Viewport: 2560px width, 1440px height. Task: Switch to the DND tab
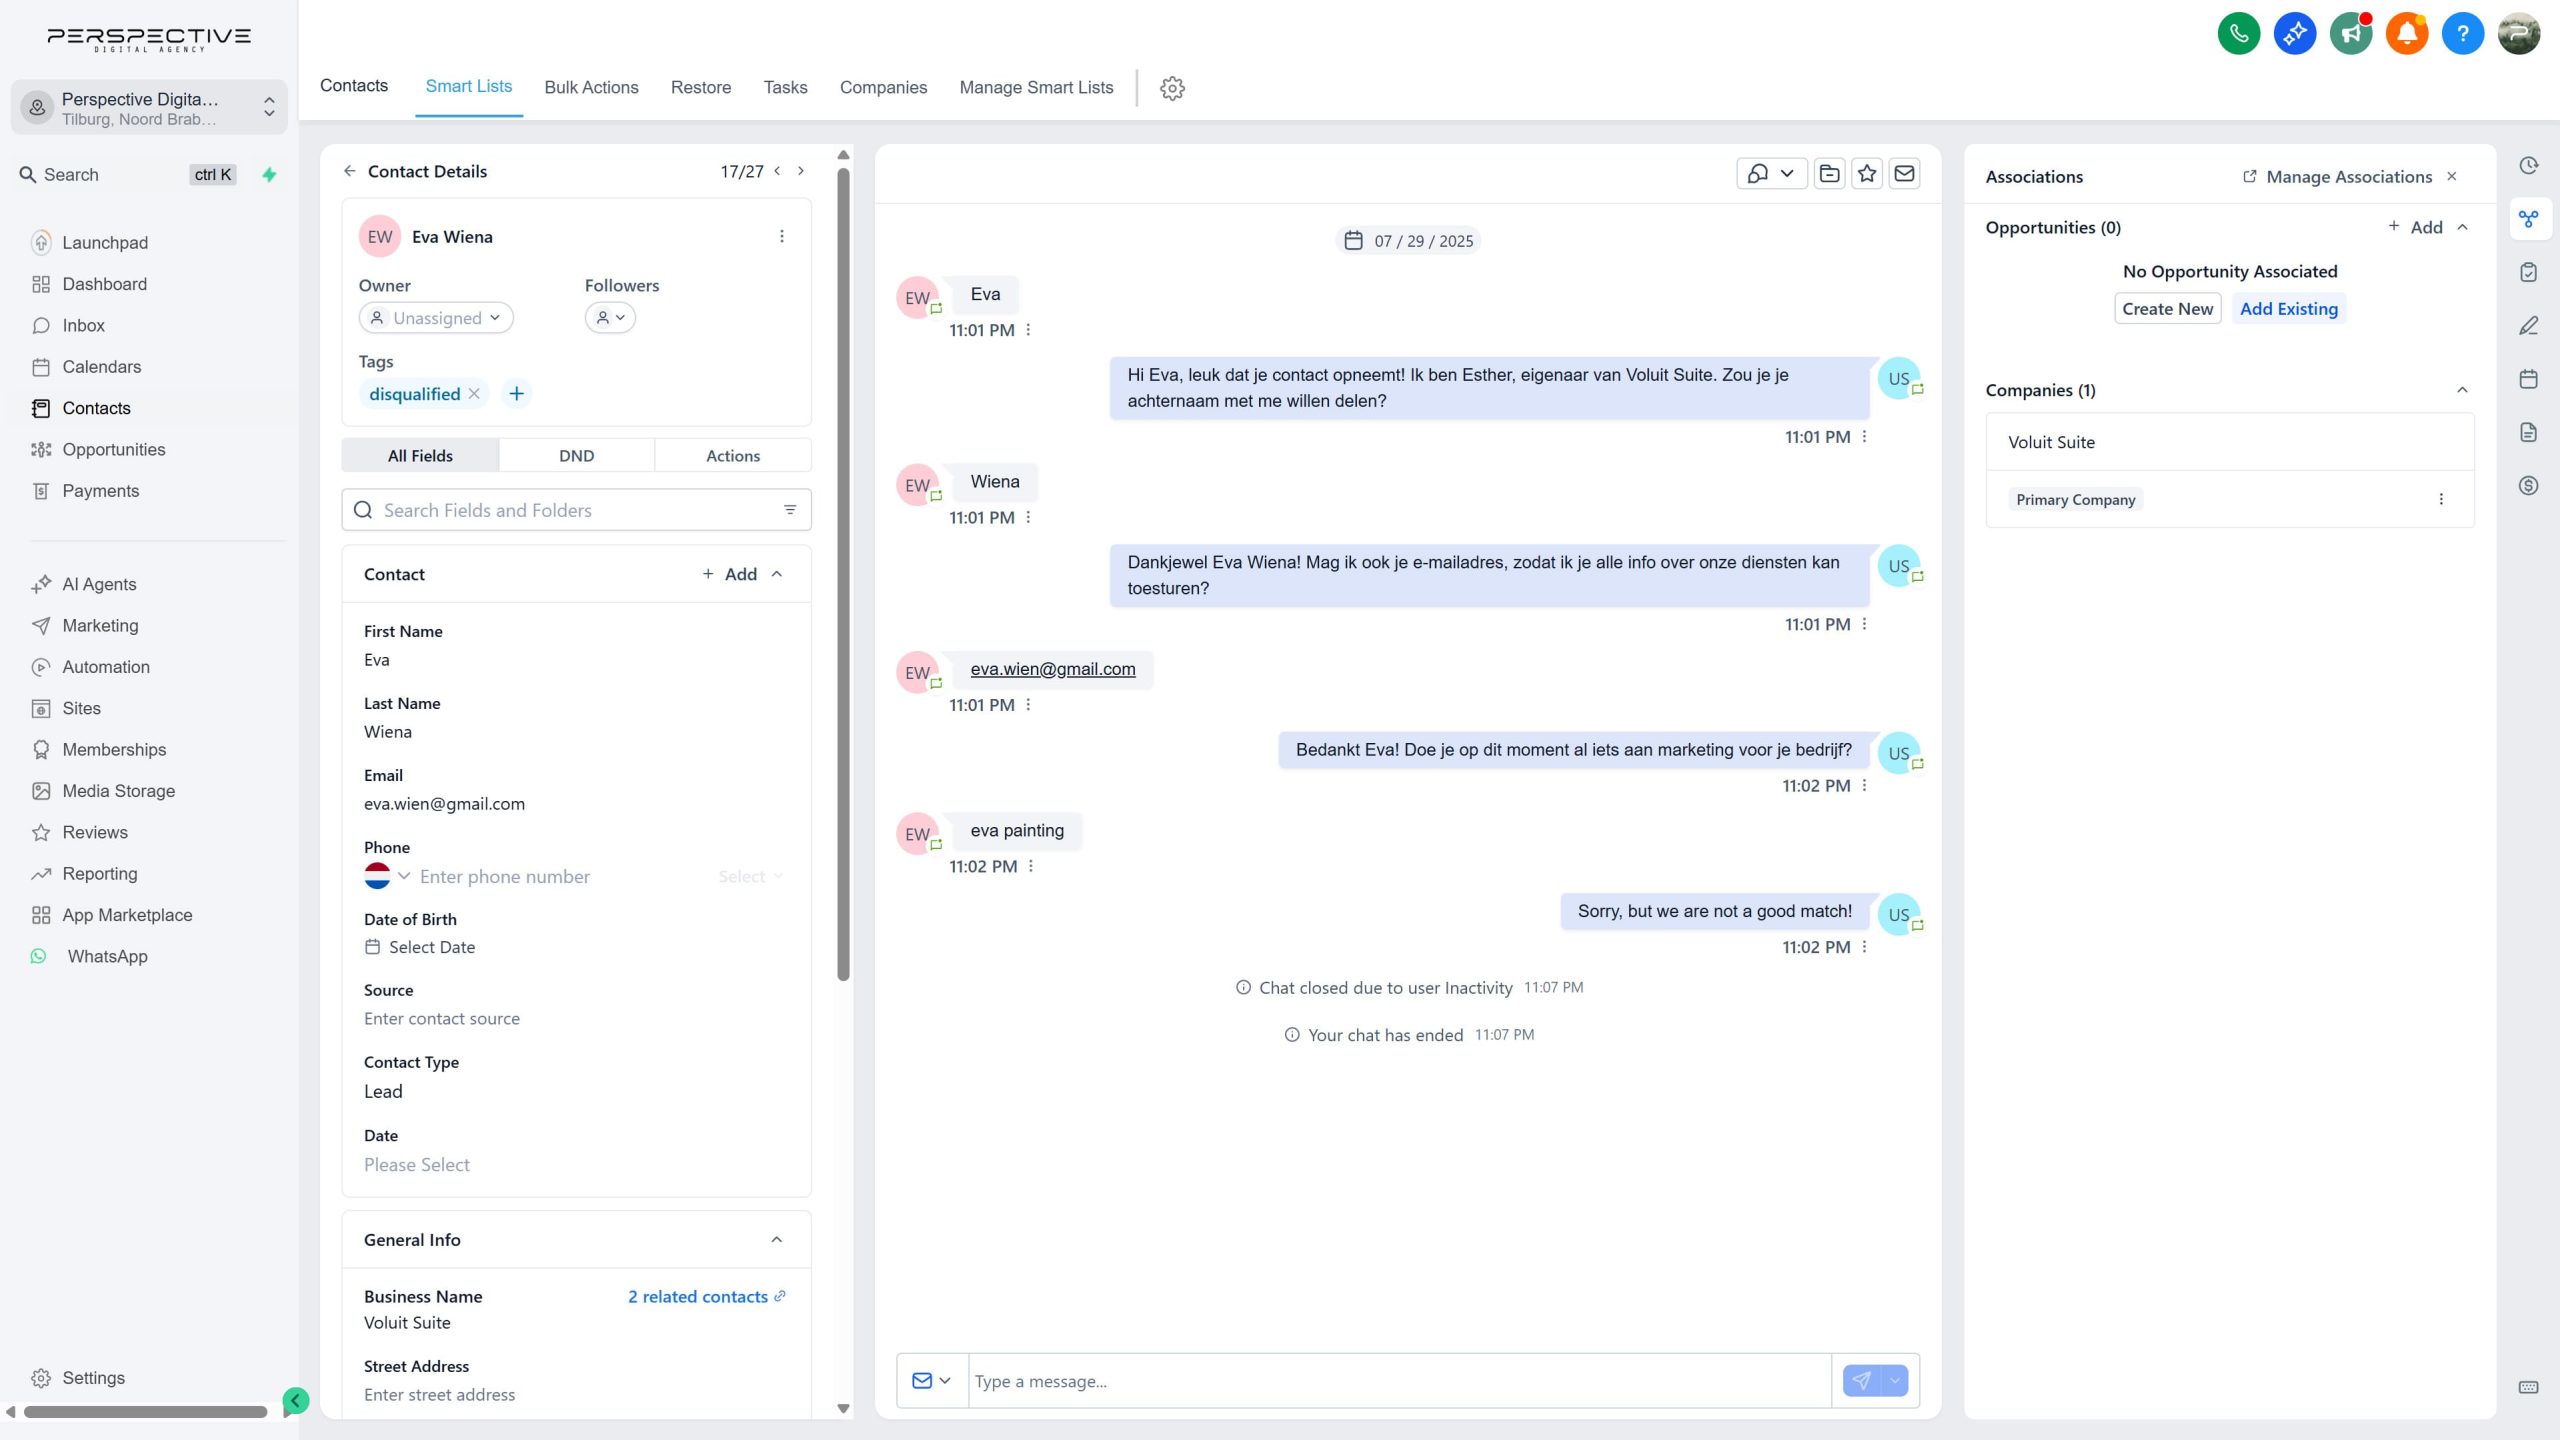[577, 456]
